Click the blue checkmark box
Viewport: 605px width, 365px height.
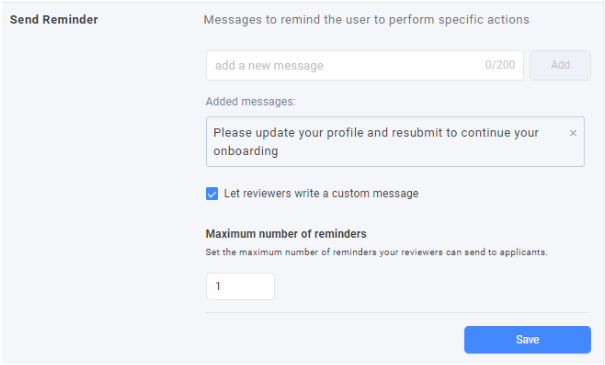tap(212, 193)
